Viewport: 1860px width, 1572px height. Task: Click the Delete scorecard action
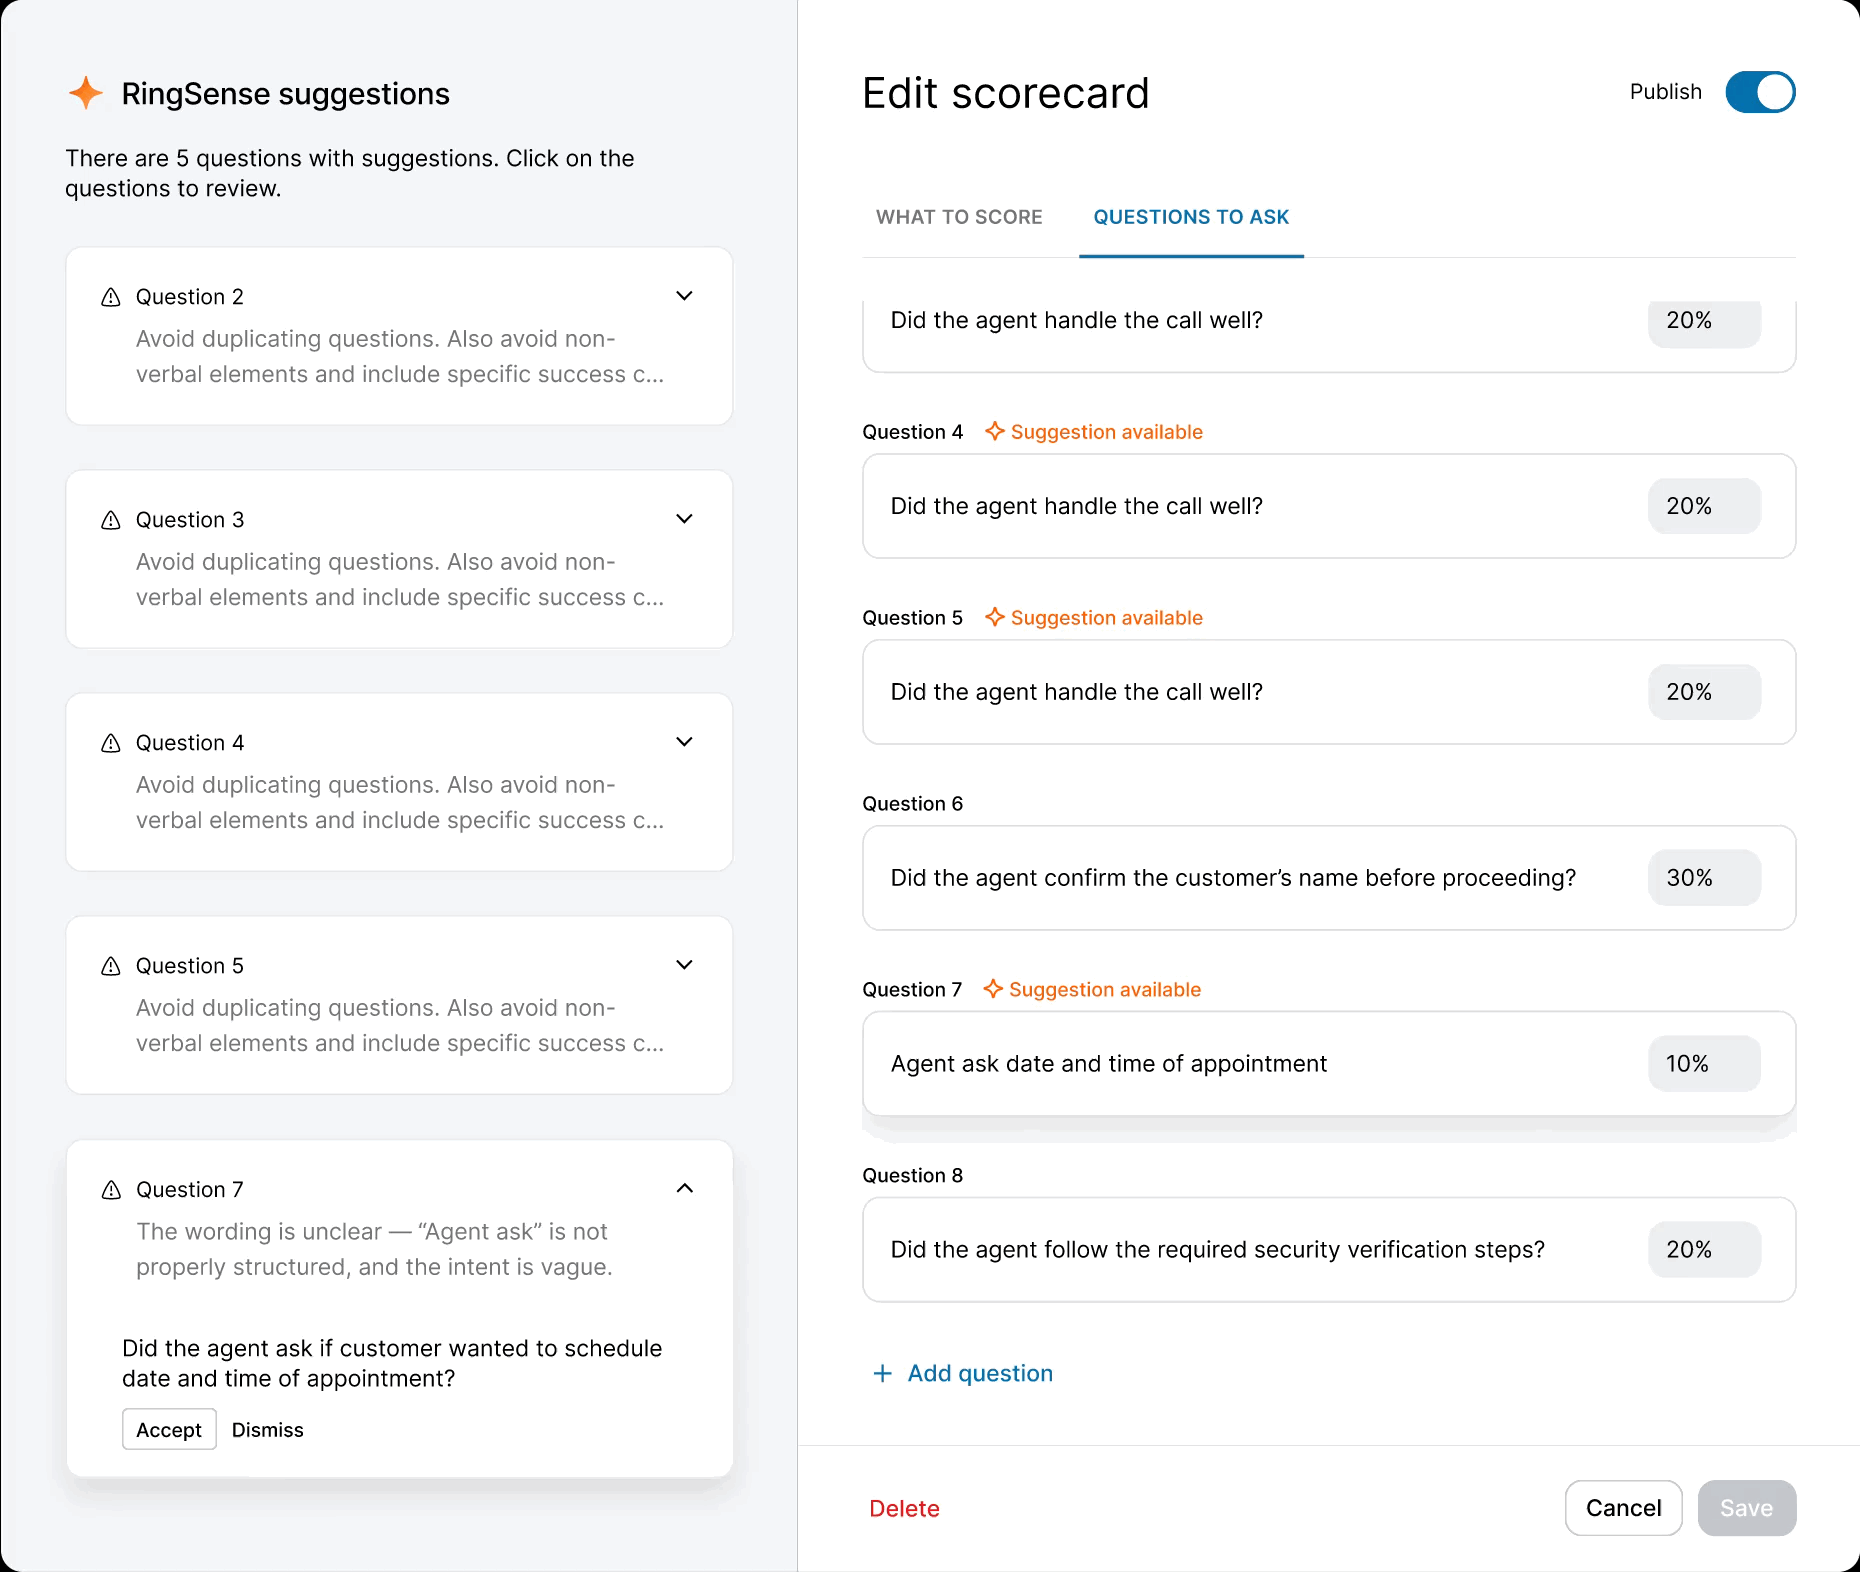coord(904,1508)
